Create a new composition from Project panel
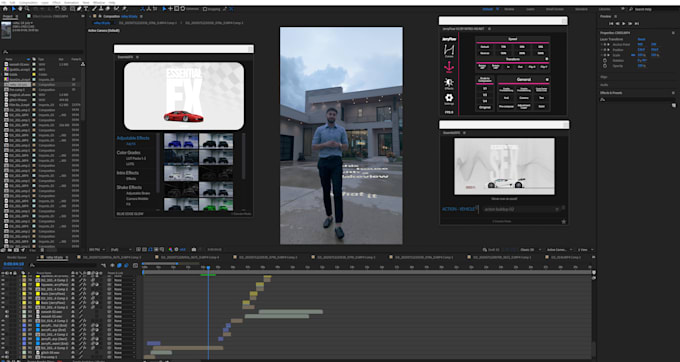 point(16,250)
